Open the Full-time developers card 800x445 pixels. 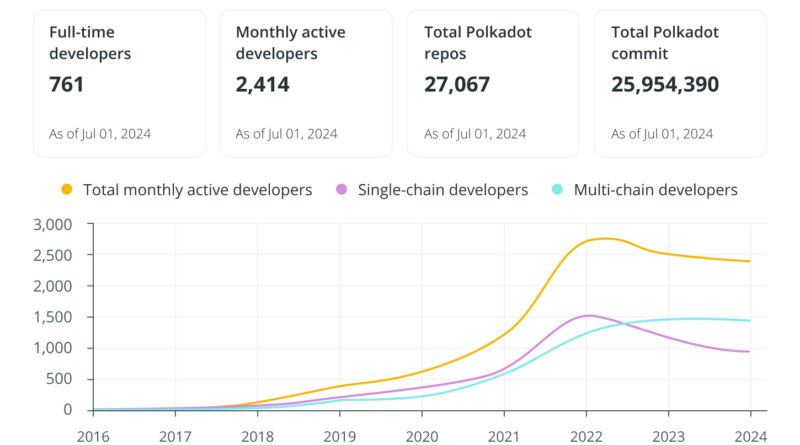120,83
